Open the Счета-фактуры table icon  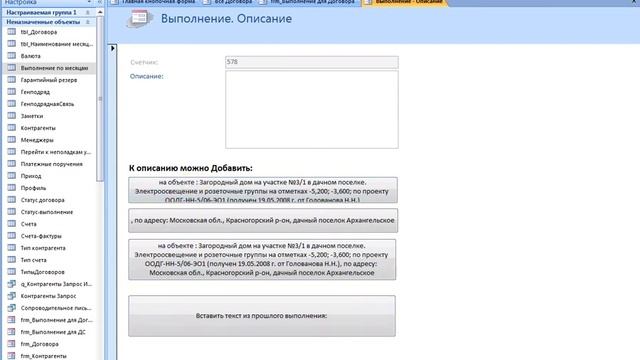[12, 236]
